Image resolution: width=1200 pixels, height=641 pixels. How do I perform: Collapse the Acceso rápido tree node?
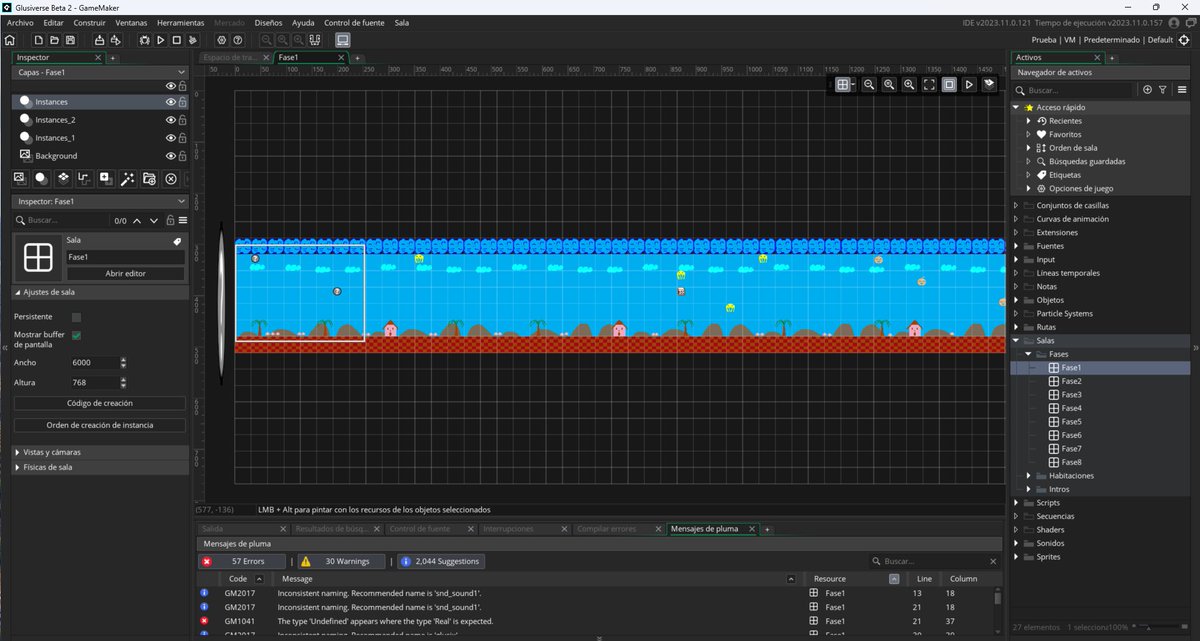pyautogui.click(x=1016, y=107)
